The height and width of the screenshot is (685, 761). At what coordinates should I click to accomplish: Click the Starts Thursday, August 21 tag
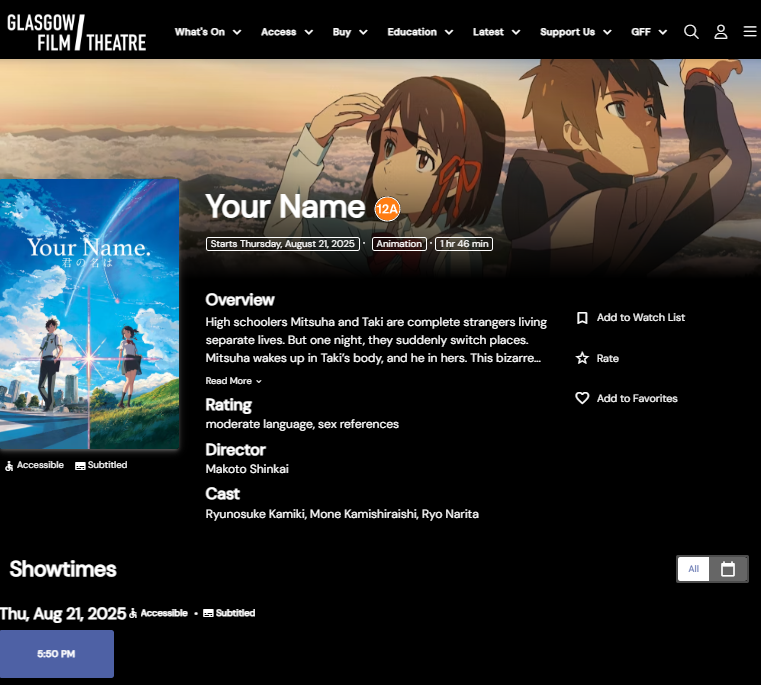pos(282,244)
